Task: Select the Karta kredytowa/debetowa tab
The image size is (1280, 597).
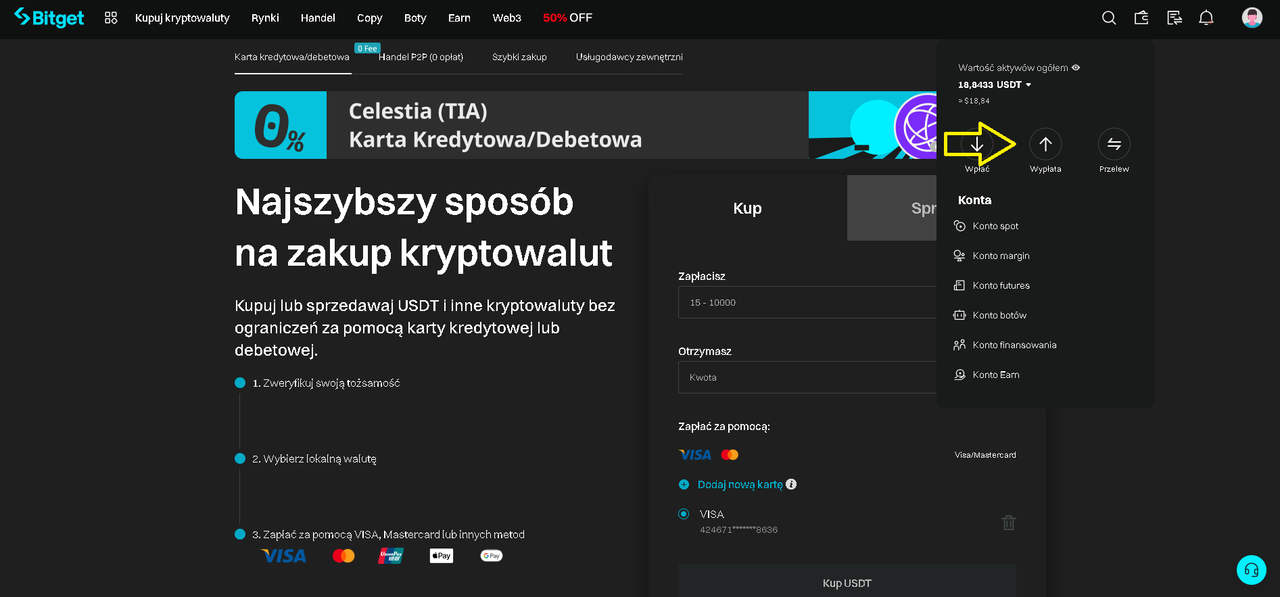Action: tap(292, 57)
